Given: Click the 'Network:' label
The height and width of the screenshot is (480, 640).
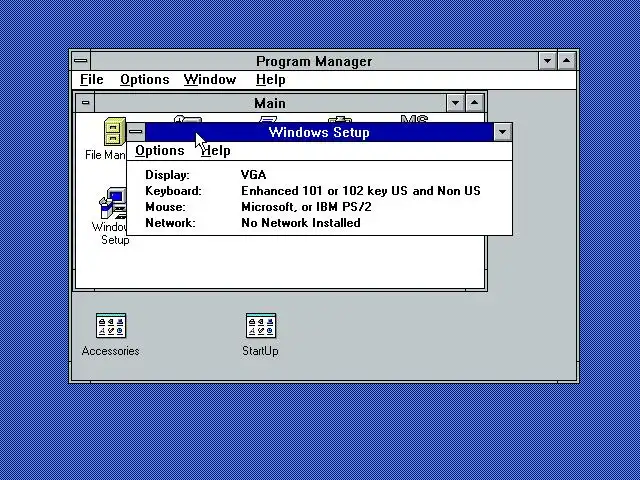Looking at the screenshot, I should pyautogui.click(x=170, y=222).
